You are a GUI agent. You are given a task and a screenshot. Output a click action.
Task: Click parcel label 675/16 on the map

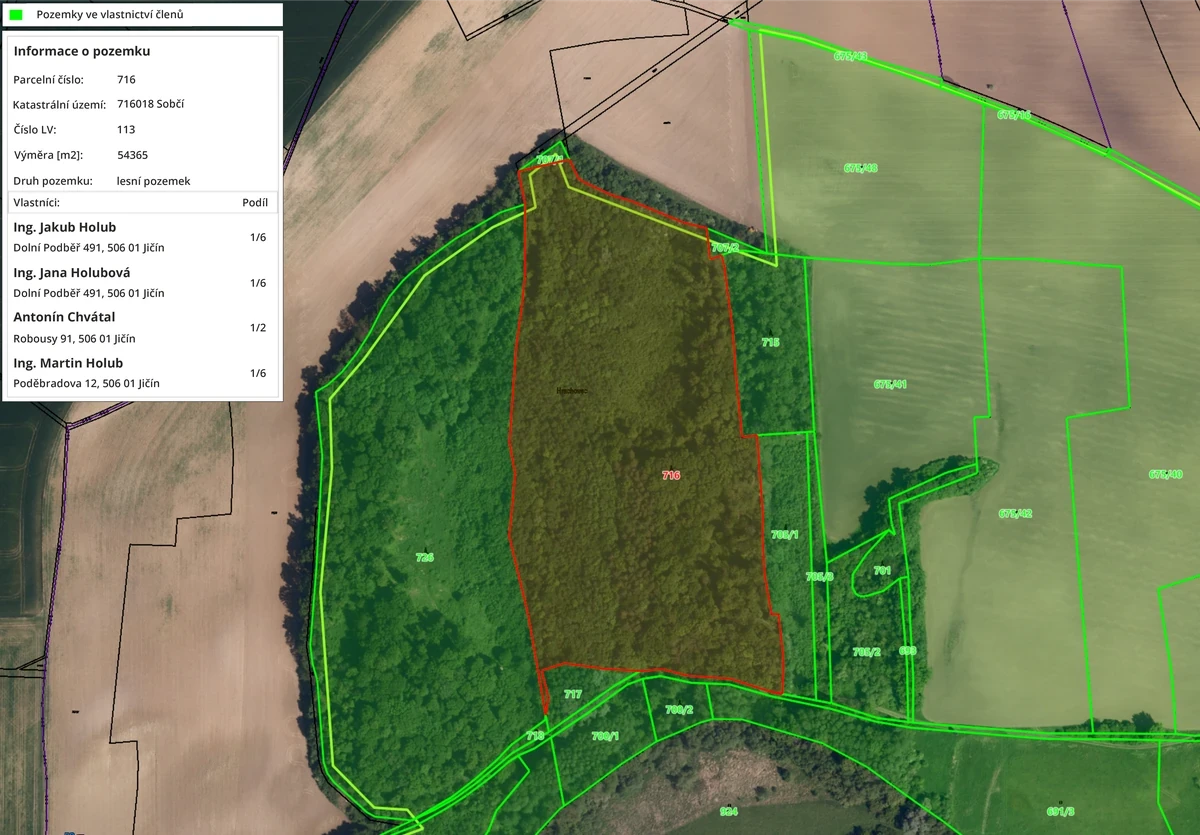click(x=1014, y=115)
